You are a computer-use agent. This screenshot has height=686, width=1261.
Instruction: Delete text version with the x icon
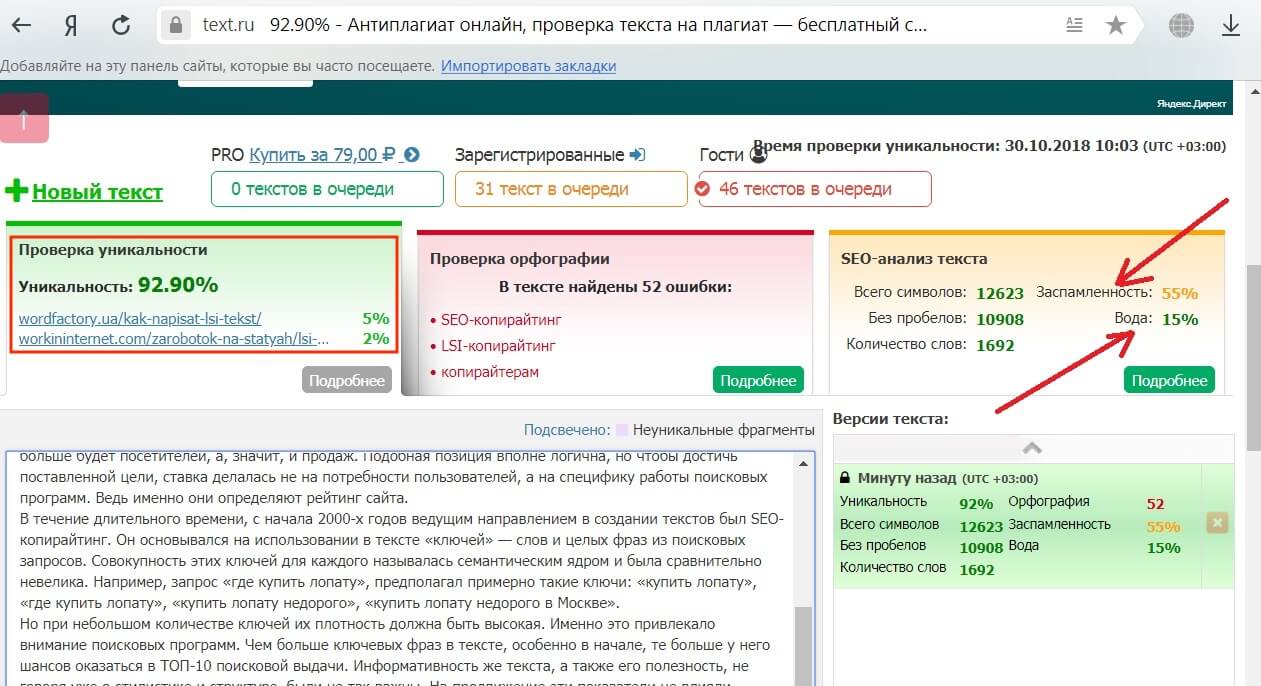pyautogui.click(x=1217, y=523)
